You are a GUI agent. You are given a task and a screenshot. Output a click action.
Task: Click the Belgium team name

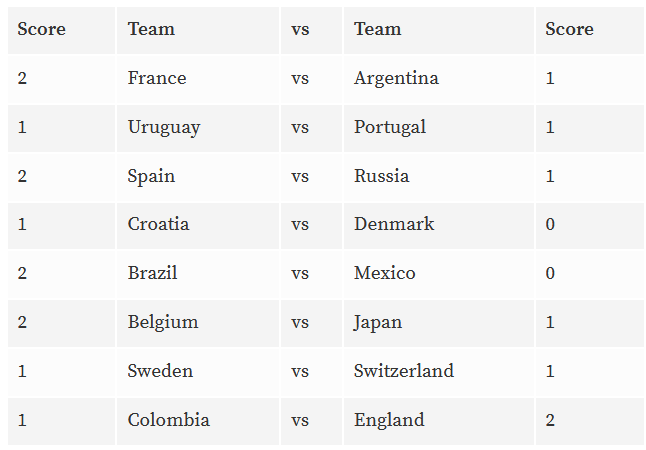[x=163, y=322]
